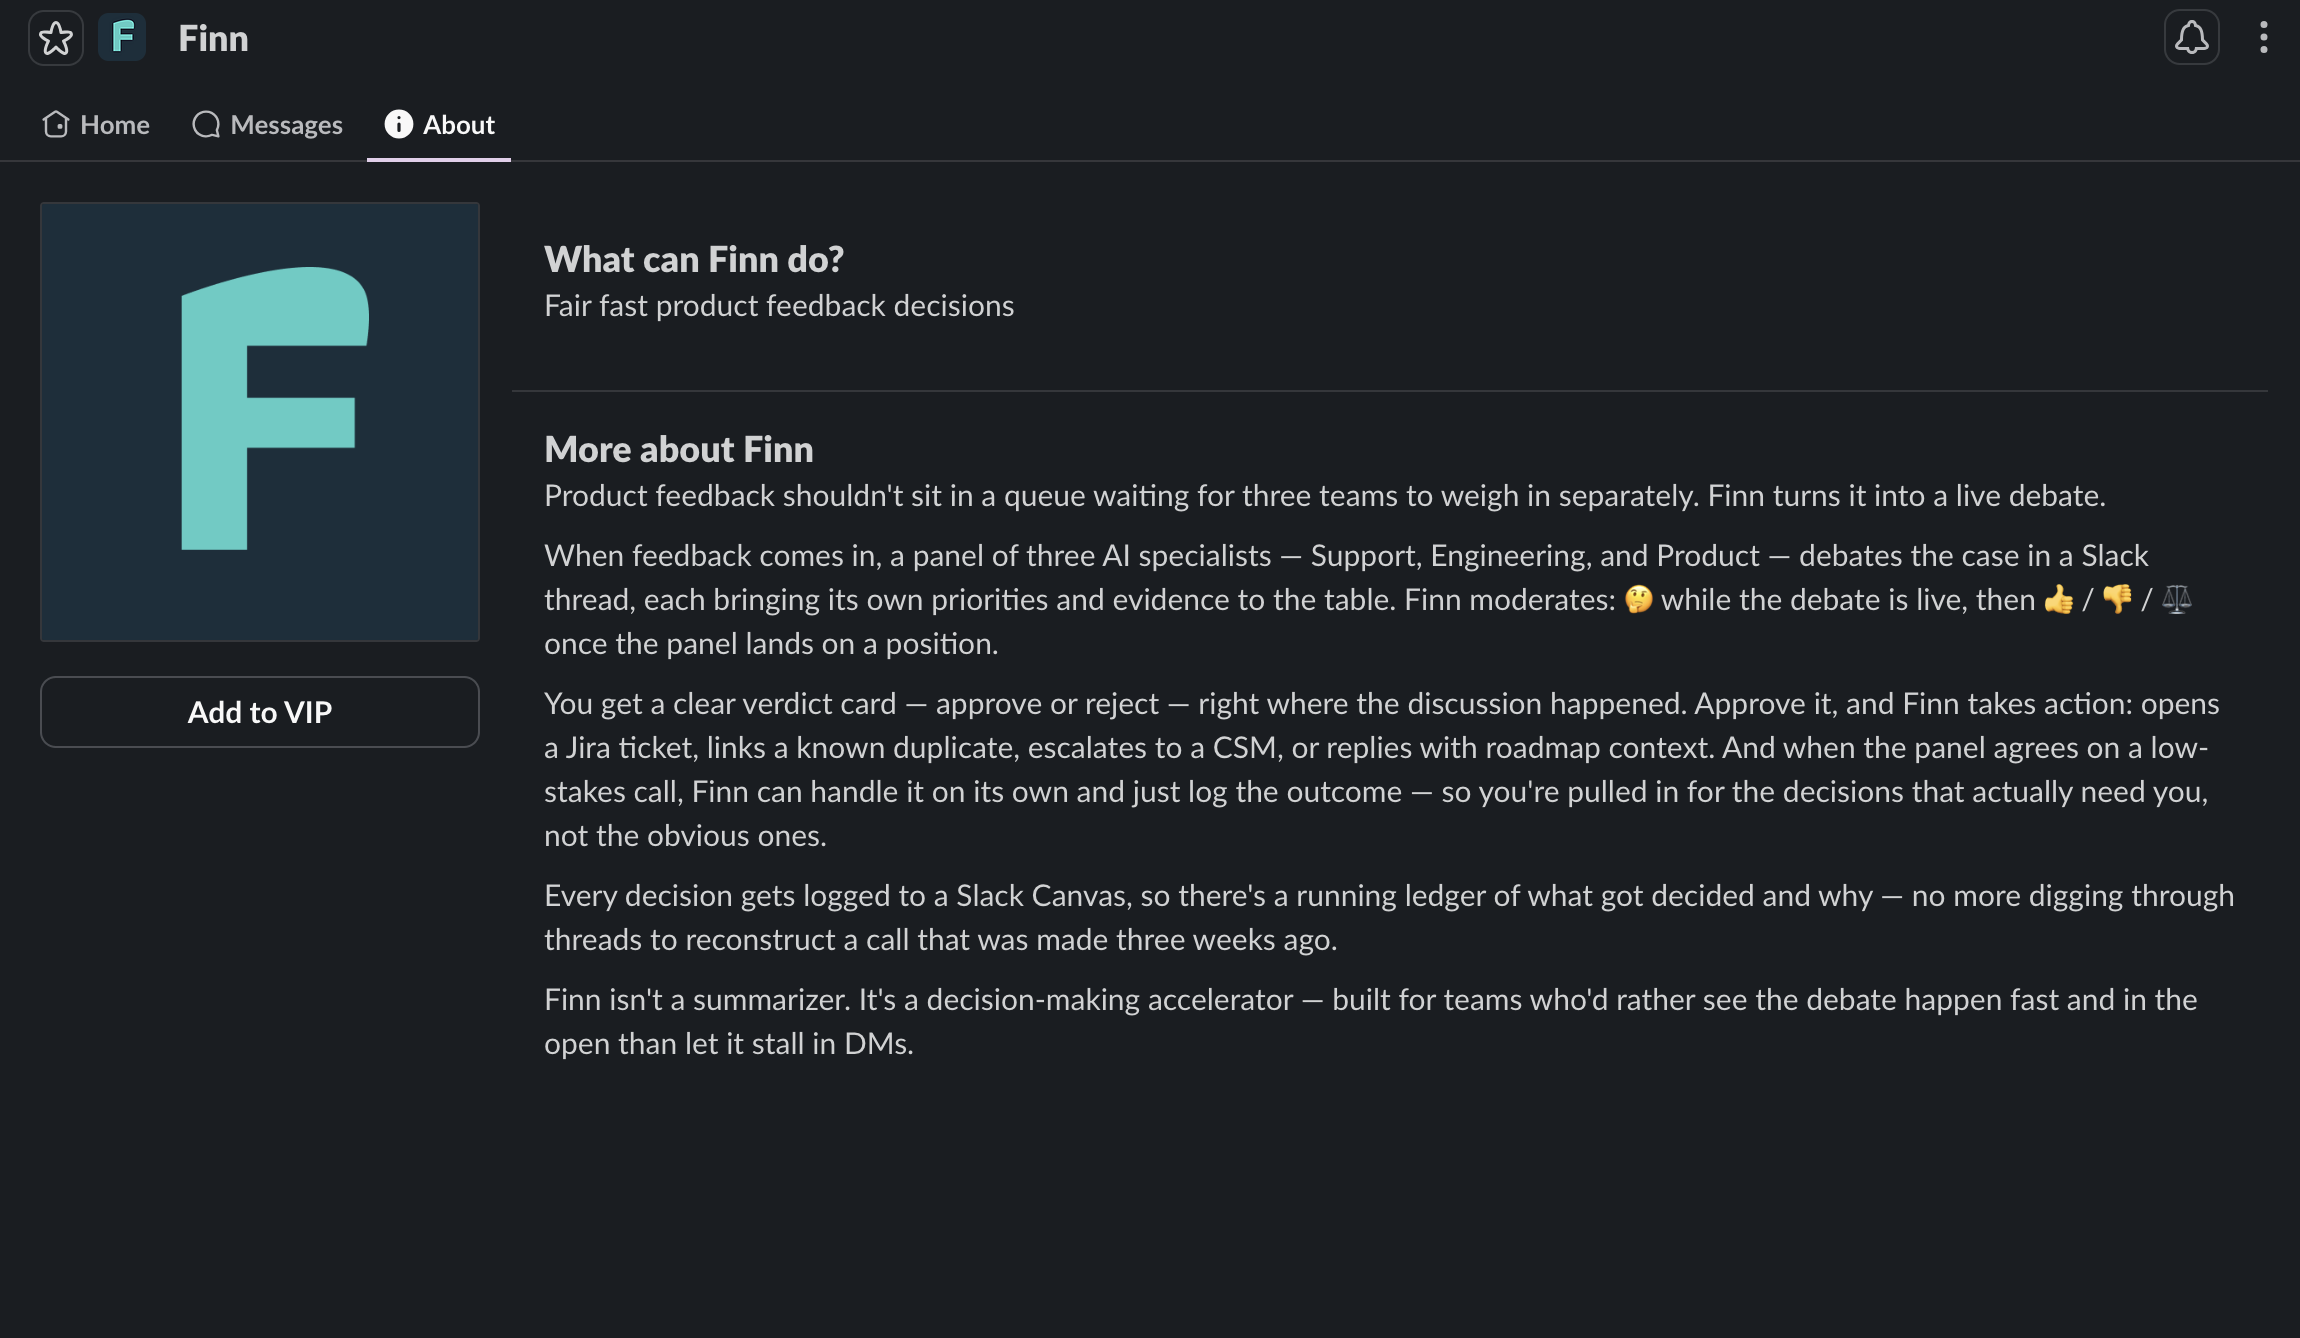Click the 'What can Finn do?' heading
Viewport: 2300px width, 1338px height.
694,259
